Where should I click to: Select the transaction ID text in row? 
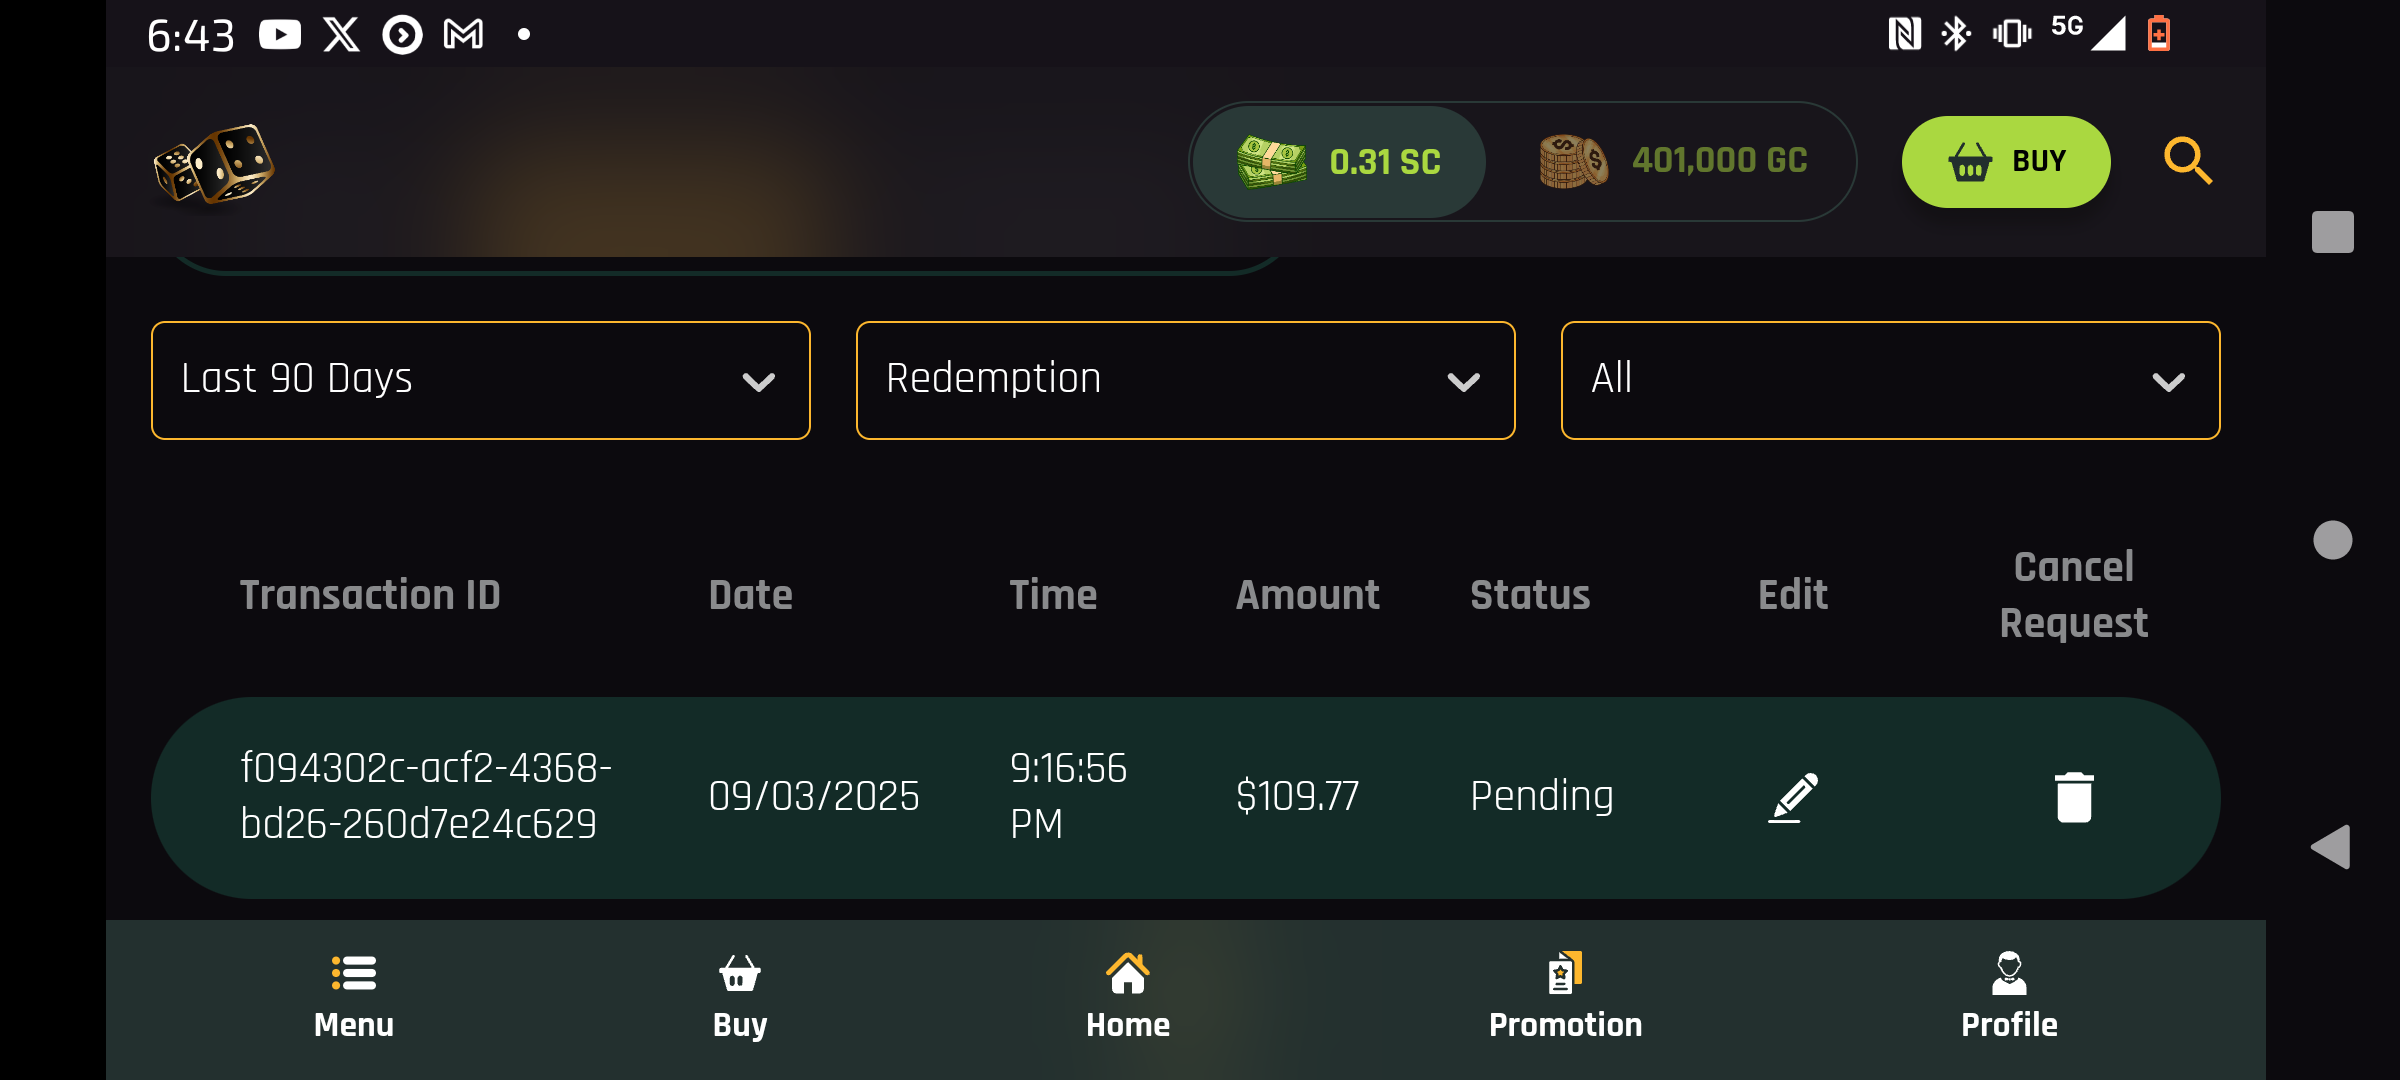425,796
